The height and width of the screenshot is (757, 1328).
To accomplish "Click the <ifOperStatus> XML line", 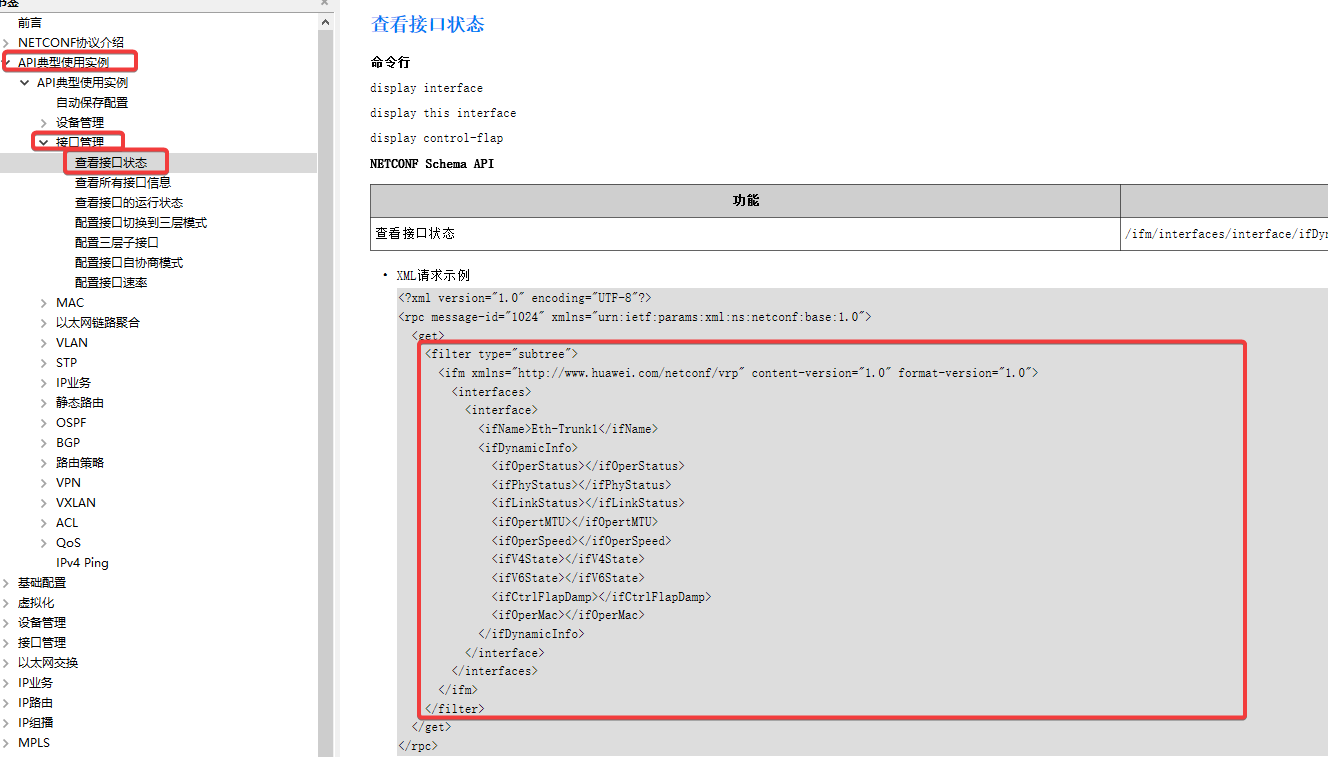I will click(588, 466).
